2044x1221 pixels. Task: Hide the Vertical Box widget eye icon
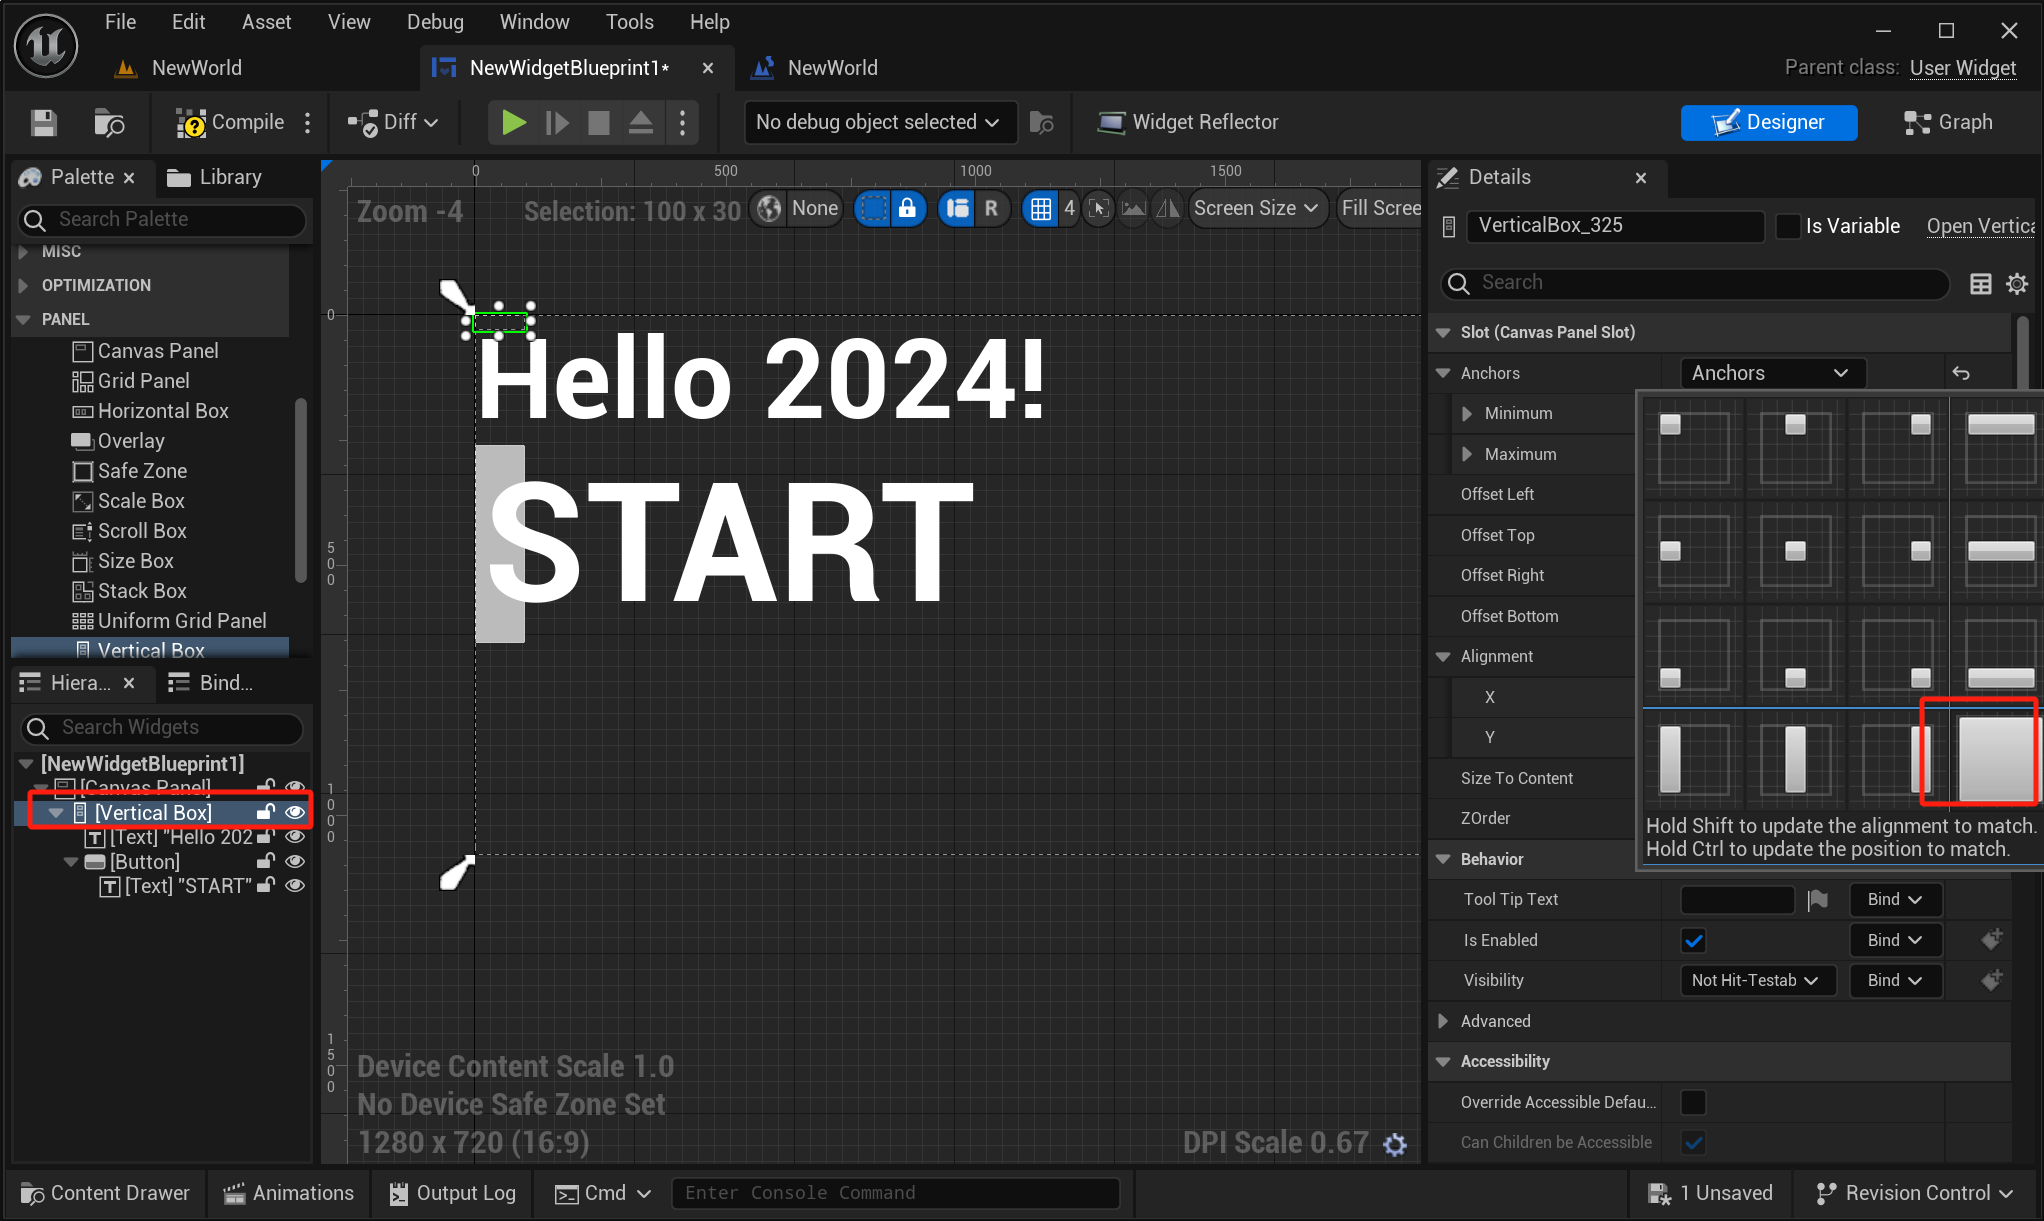295,813
